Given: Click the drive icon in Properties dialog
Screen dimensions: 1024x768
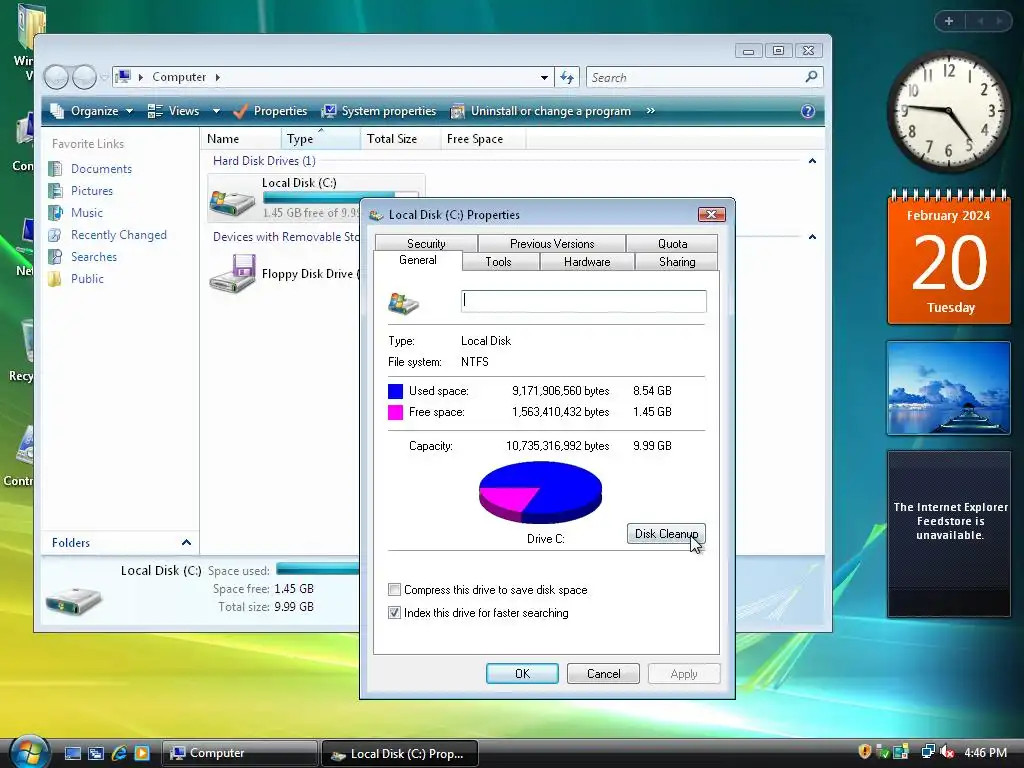Looking at the screenshot, I should 404,303.
